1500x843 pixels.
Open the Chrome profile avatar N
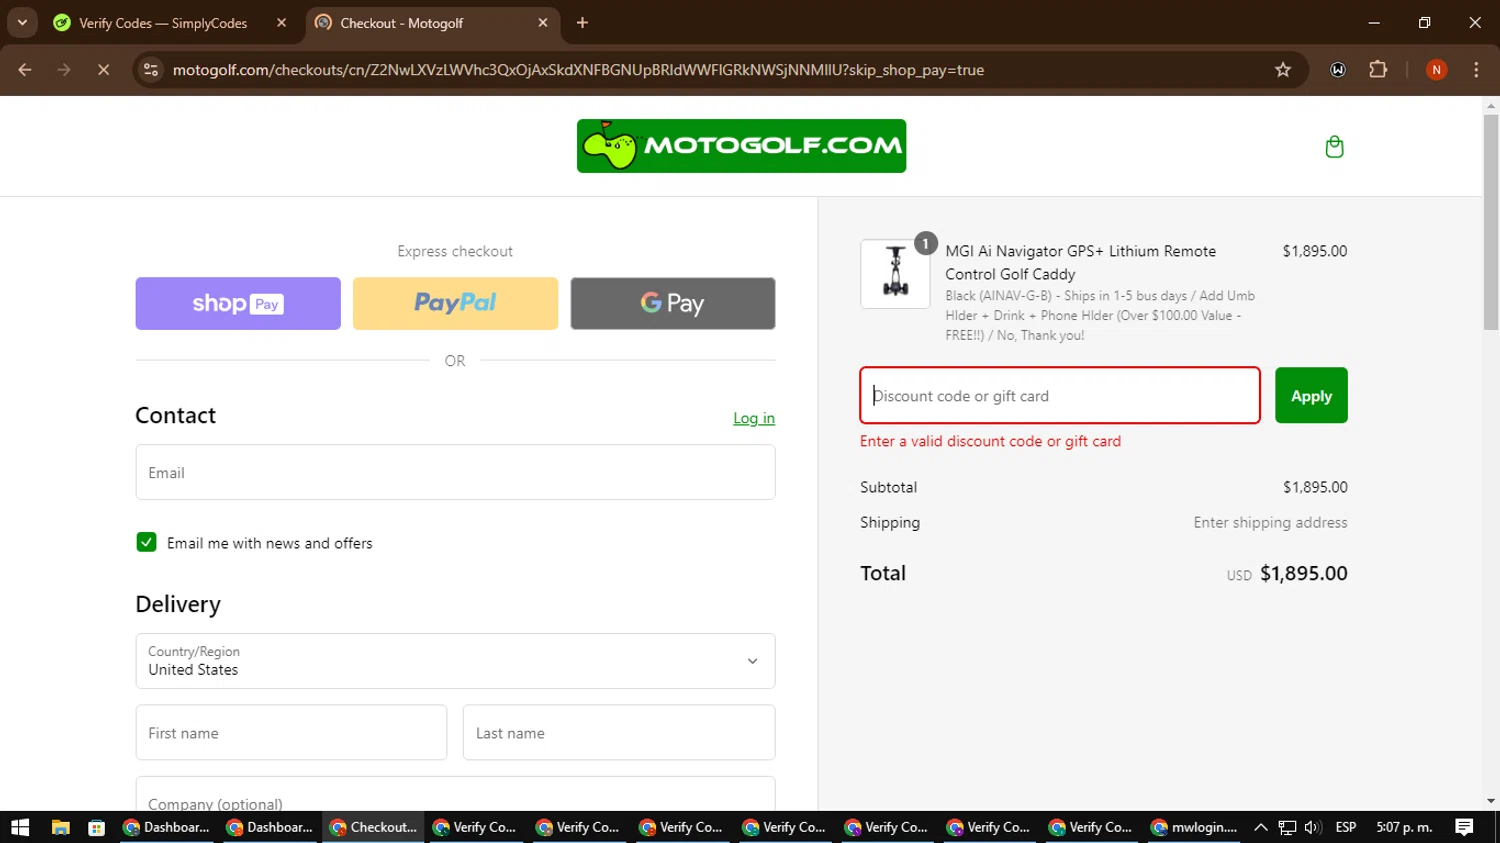click(x=1436, y=70)
